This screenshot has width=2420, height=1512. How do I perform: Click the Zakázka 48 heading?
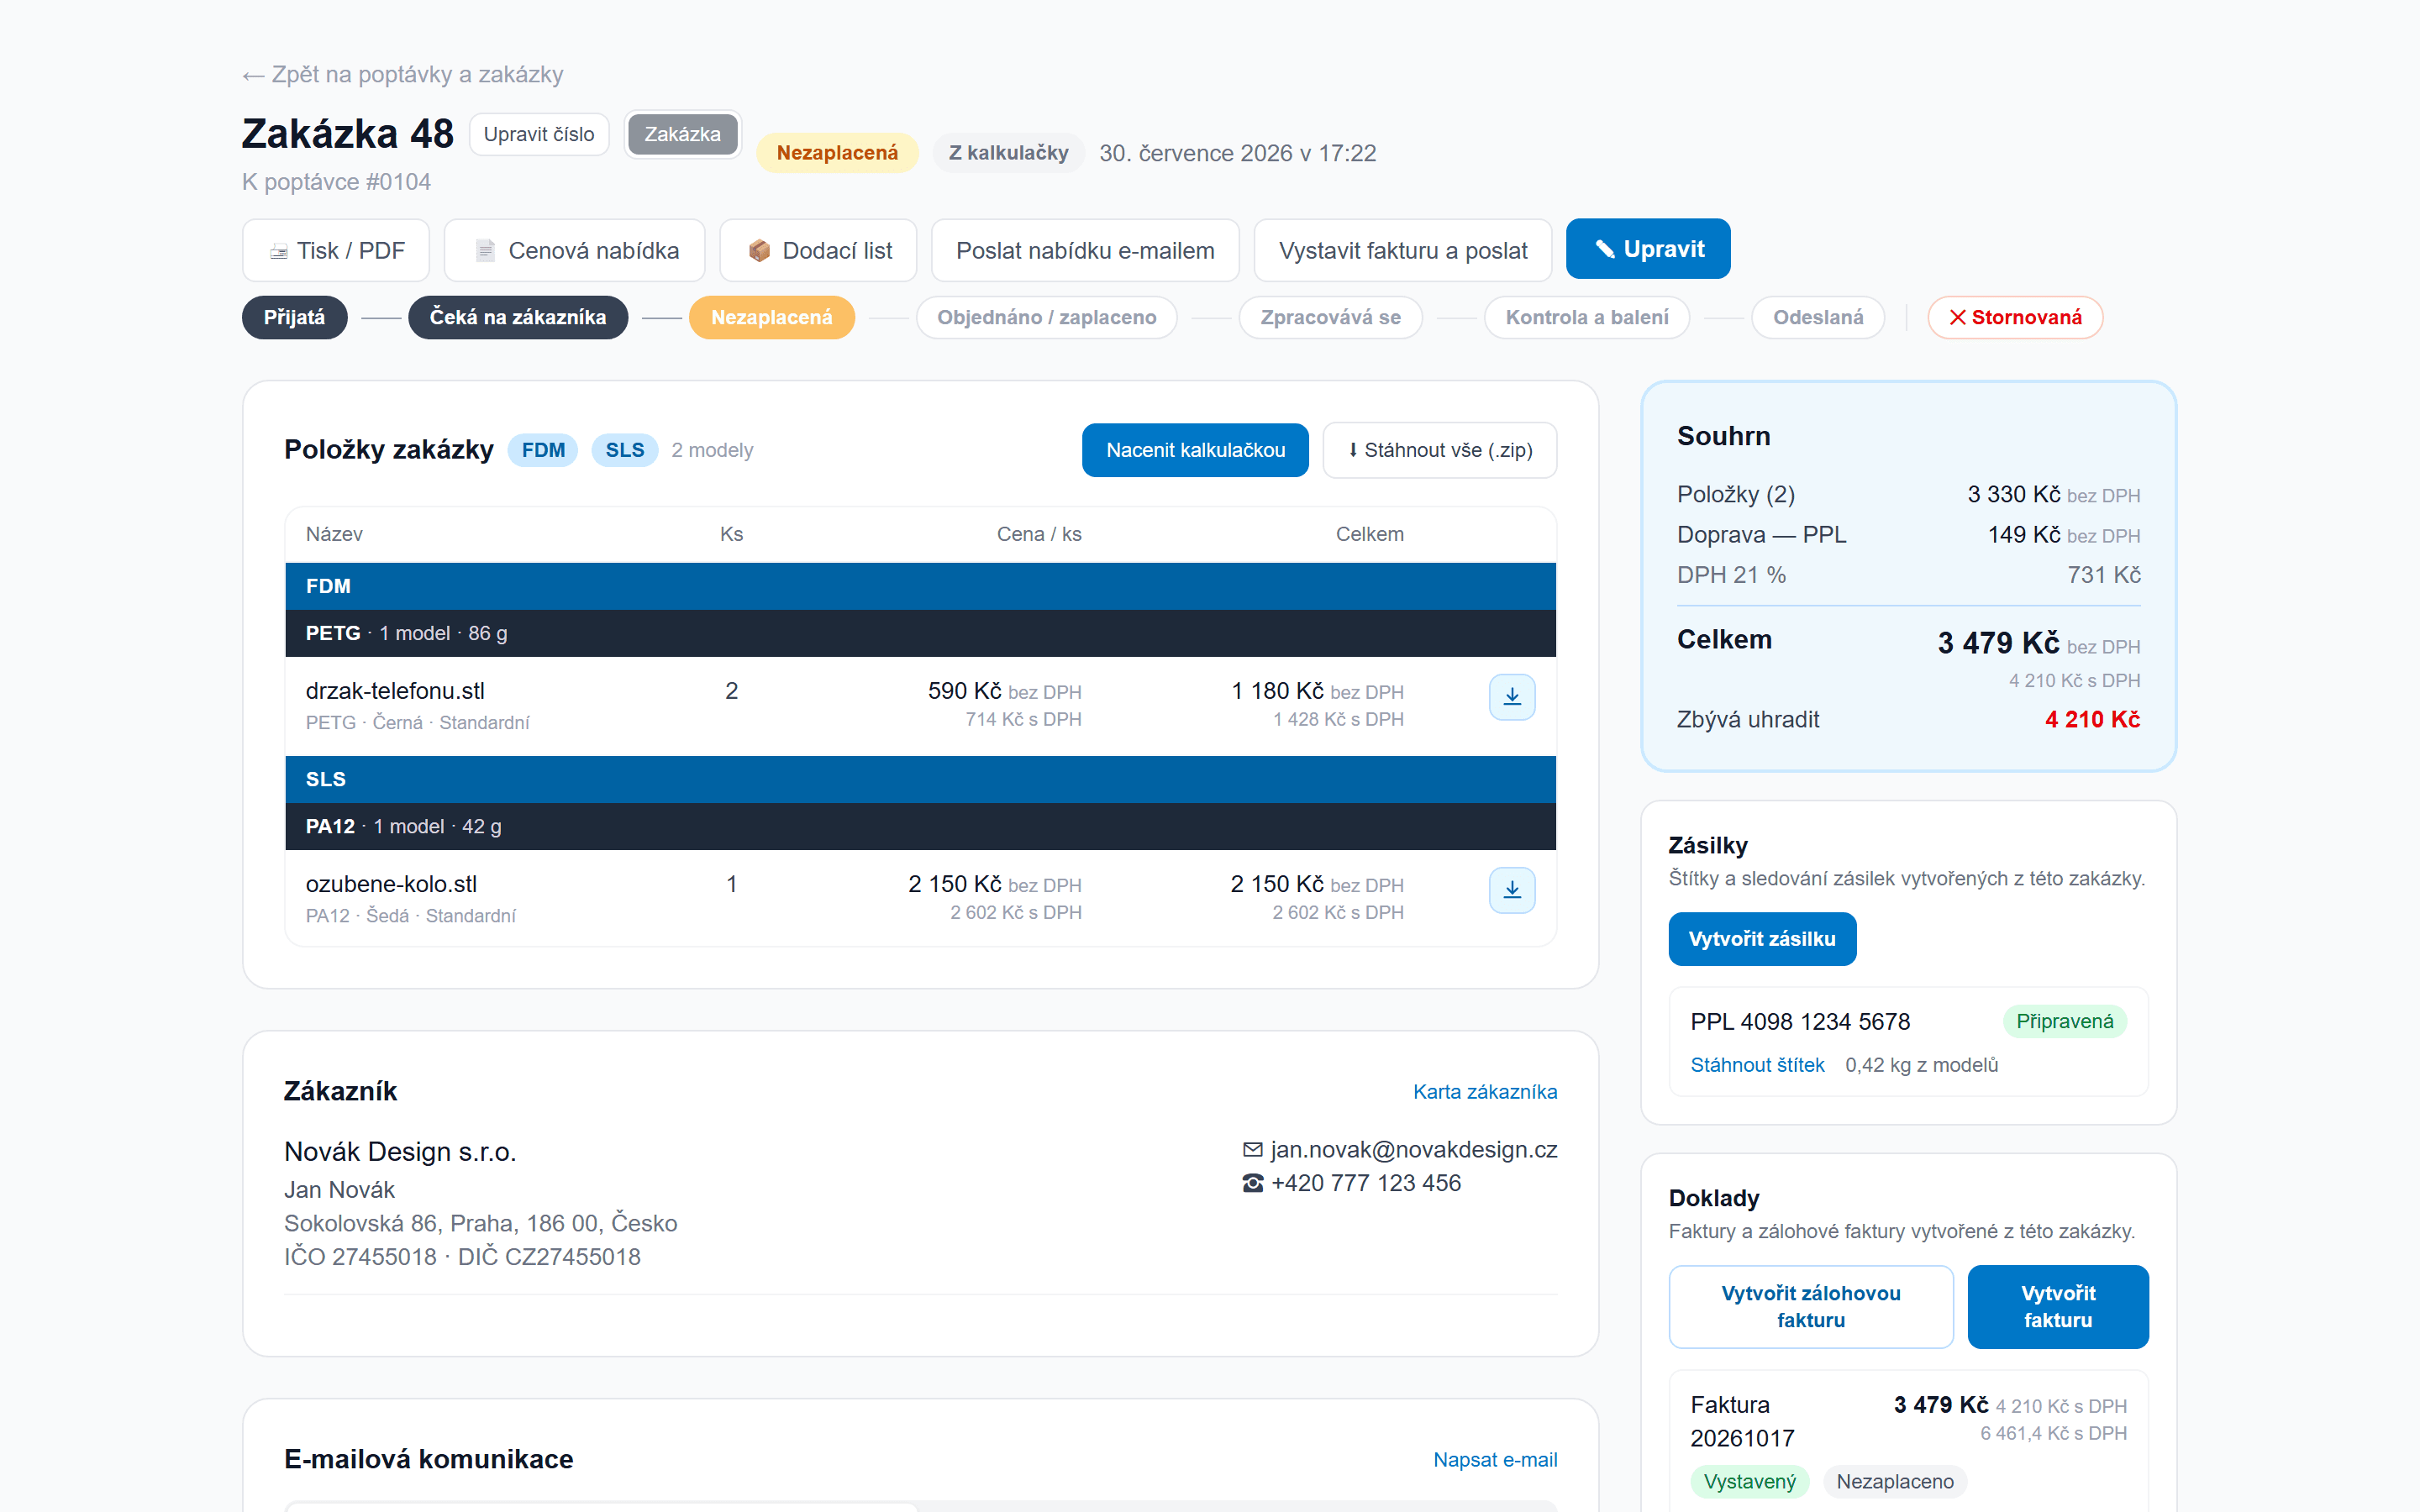348,134
